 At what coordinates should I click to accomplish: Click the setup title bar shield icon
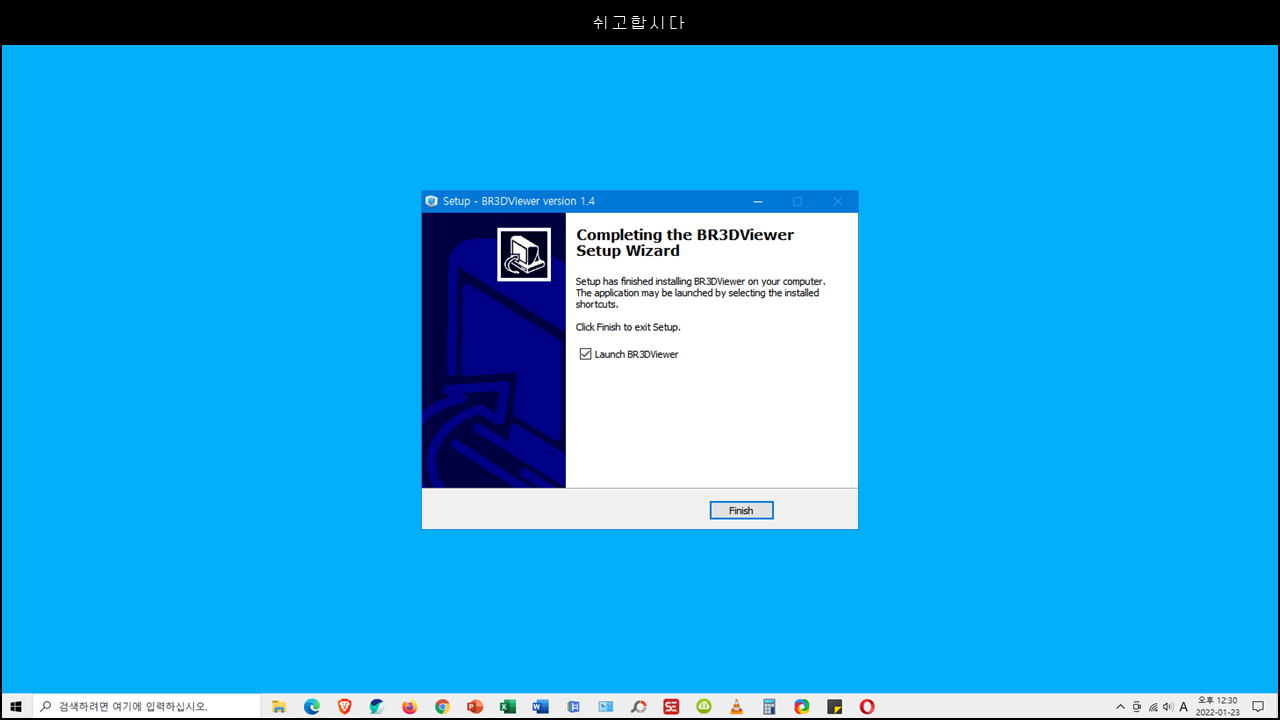[x=431, y=201]
